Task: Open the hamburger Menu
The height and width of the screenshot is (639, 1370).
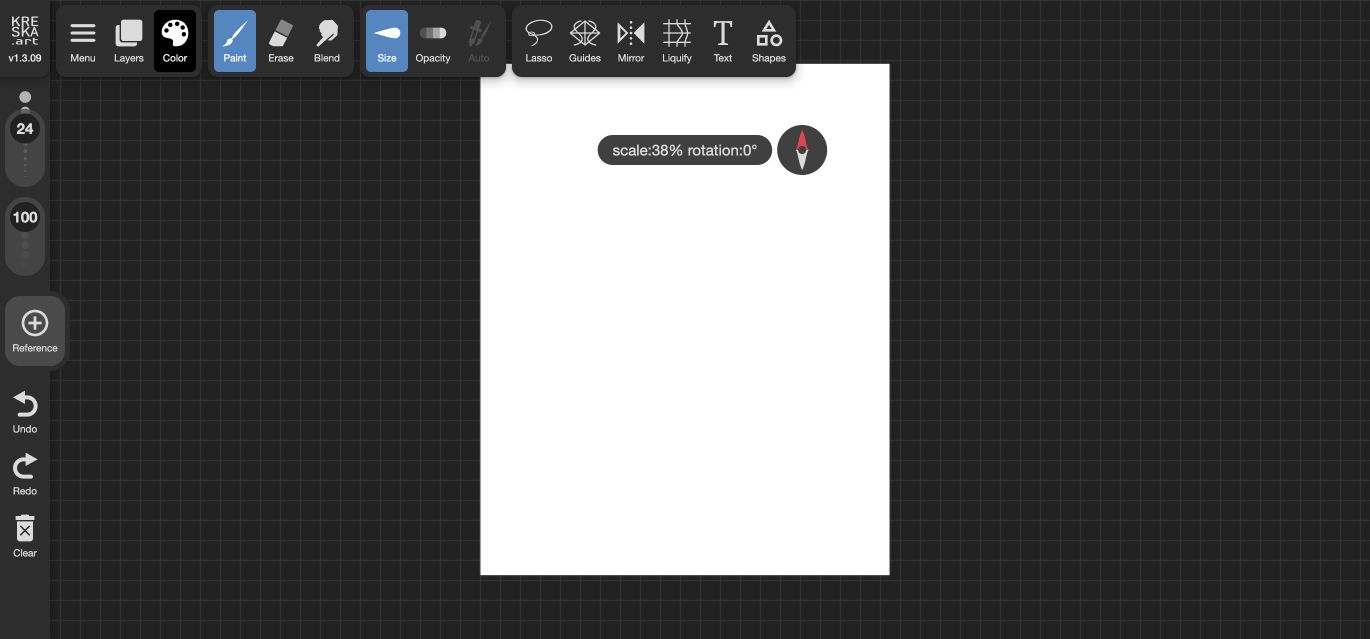Action: (x=83, y=41)
